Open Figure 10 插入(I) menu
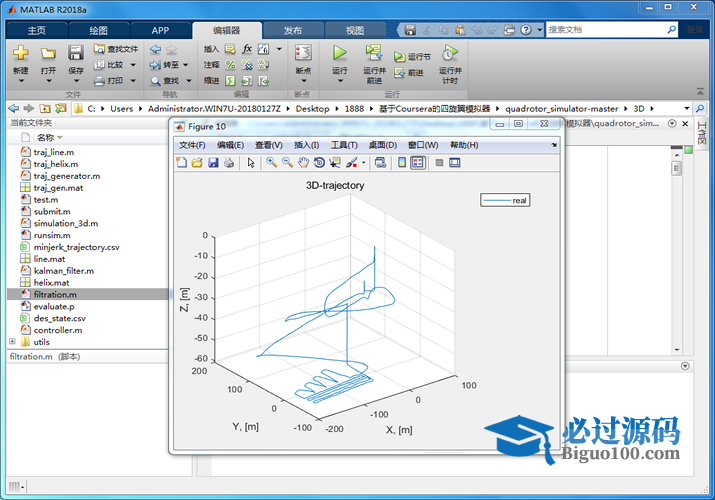The image size is (715, 500). pyautogui.click(x=306, y=145)
